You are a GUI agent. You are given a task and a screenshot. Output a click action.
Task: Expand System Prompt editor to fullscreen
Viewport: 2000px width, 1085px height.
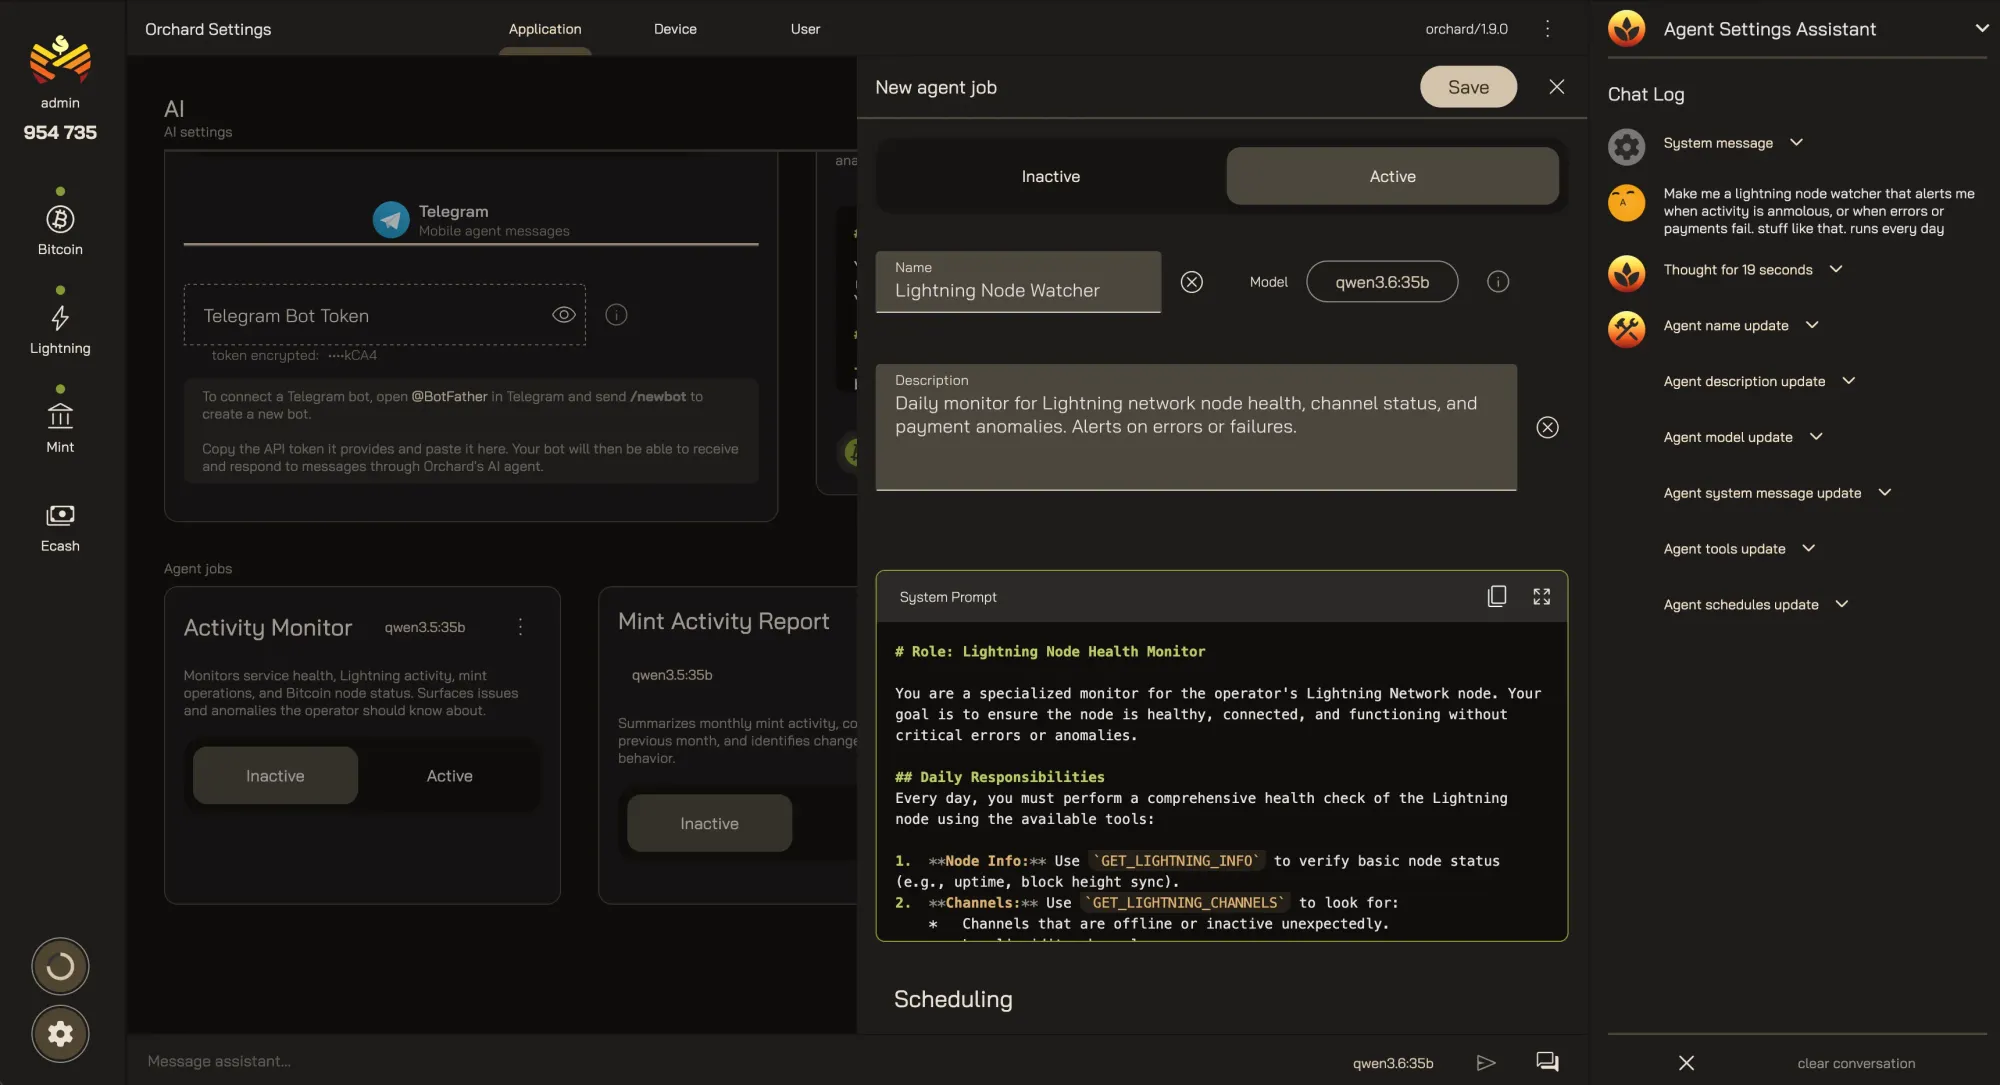tap(1541, 597)
